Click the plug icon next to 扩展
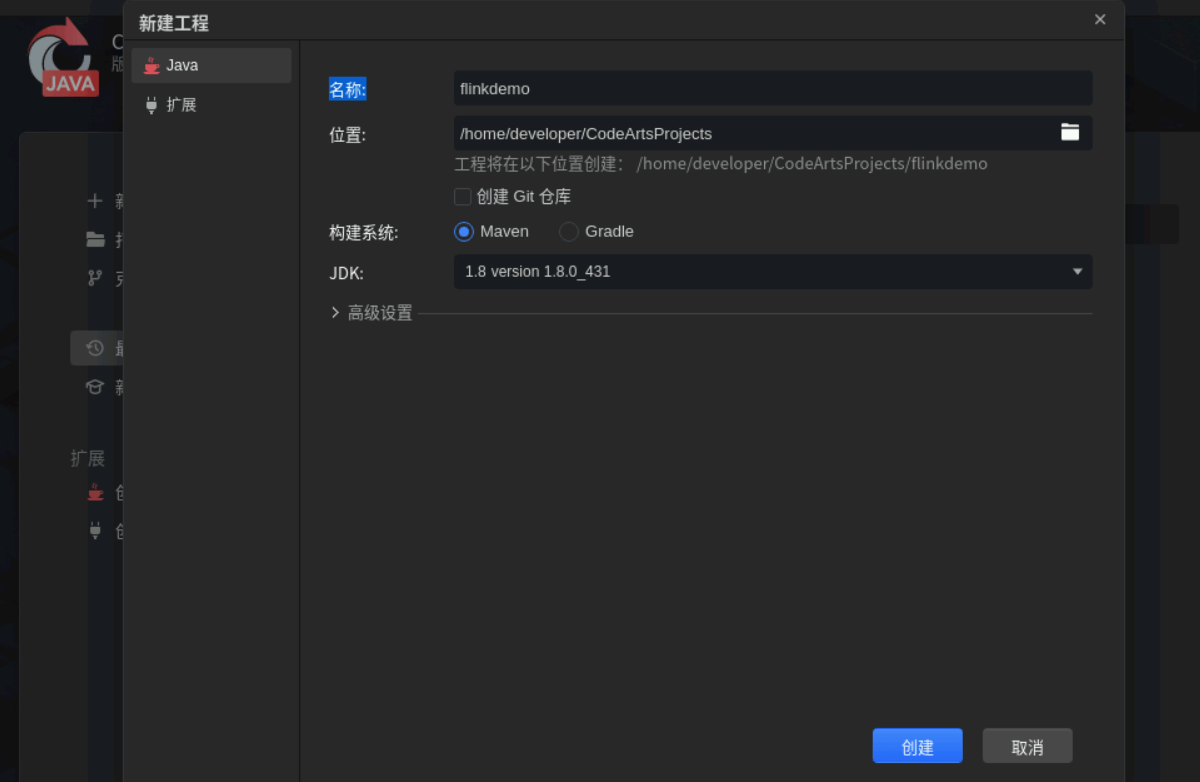 (x=152, y=105)
